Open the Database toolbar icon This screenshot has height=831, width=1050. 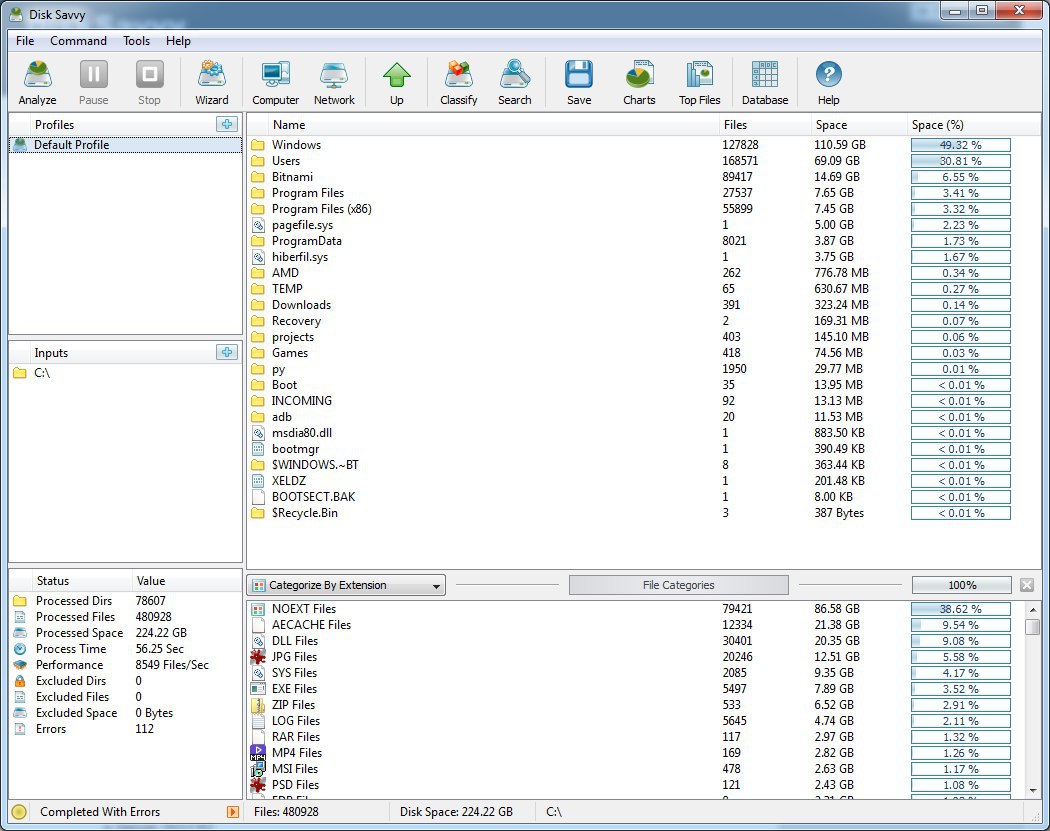pos(765,83)
